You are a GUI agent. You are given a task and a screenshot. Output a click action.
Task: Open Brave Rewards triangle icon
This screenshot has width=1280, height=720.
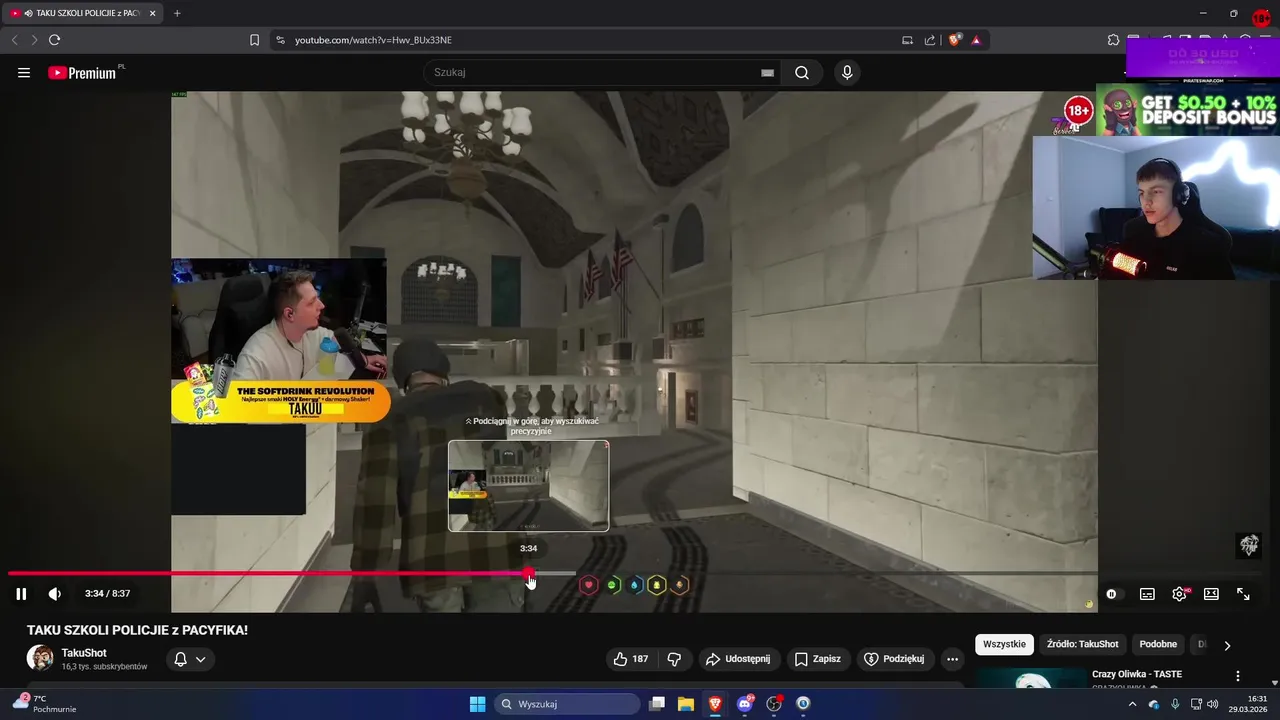pyautogui.click(x=976, y=40)
